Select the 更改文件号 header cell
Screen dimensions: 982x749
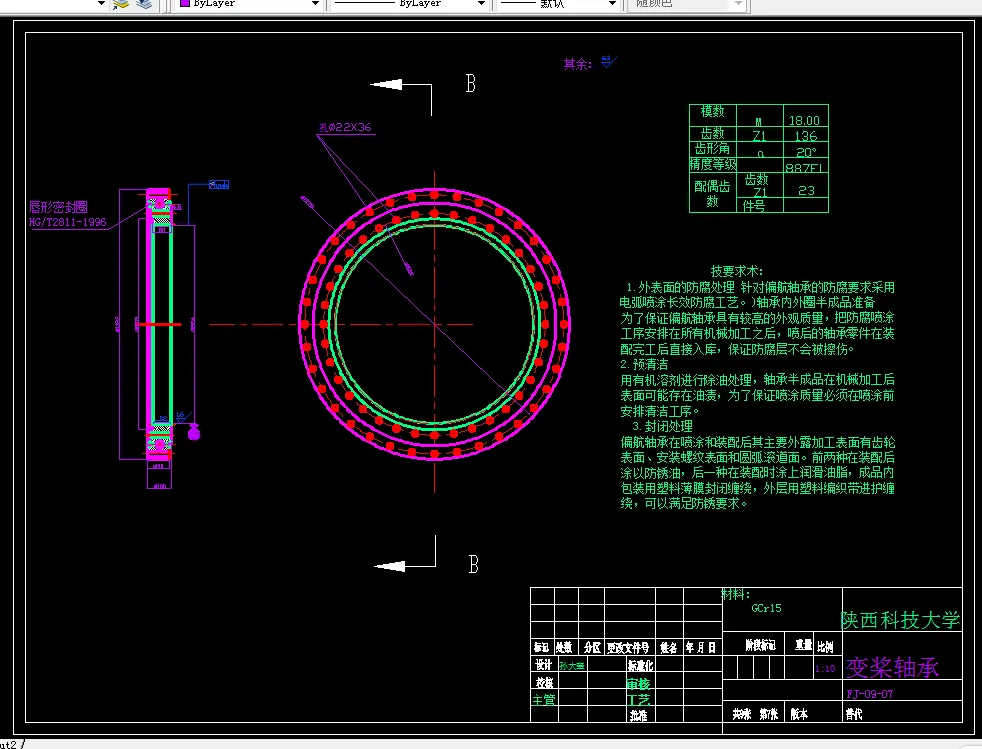[628, 648]
